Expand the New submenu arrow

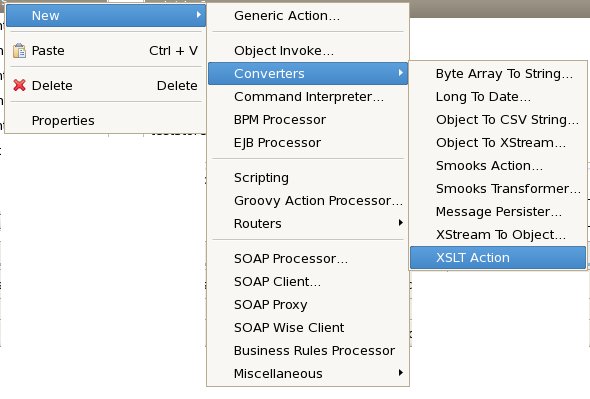(199, 15)
